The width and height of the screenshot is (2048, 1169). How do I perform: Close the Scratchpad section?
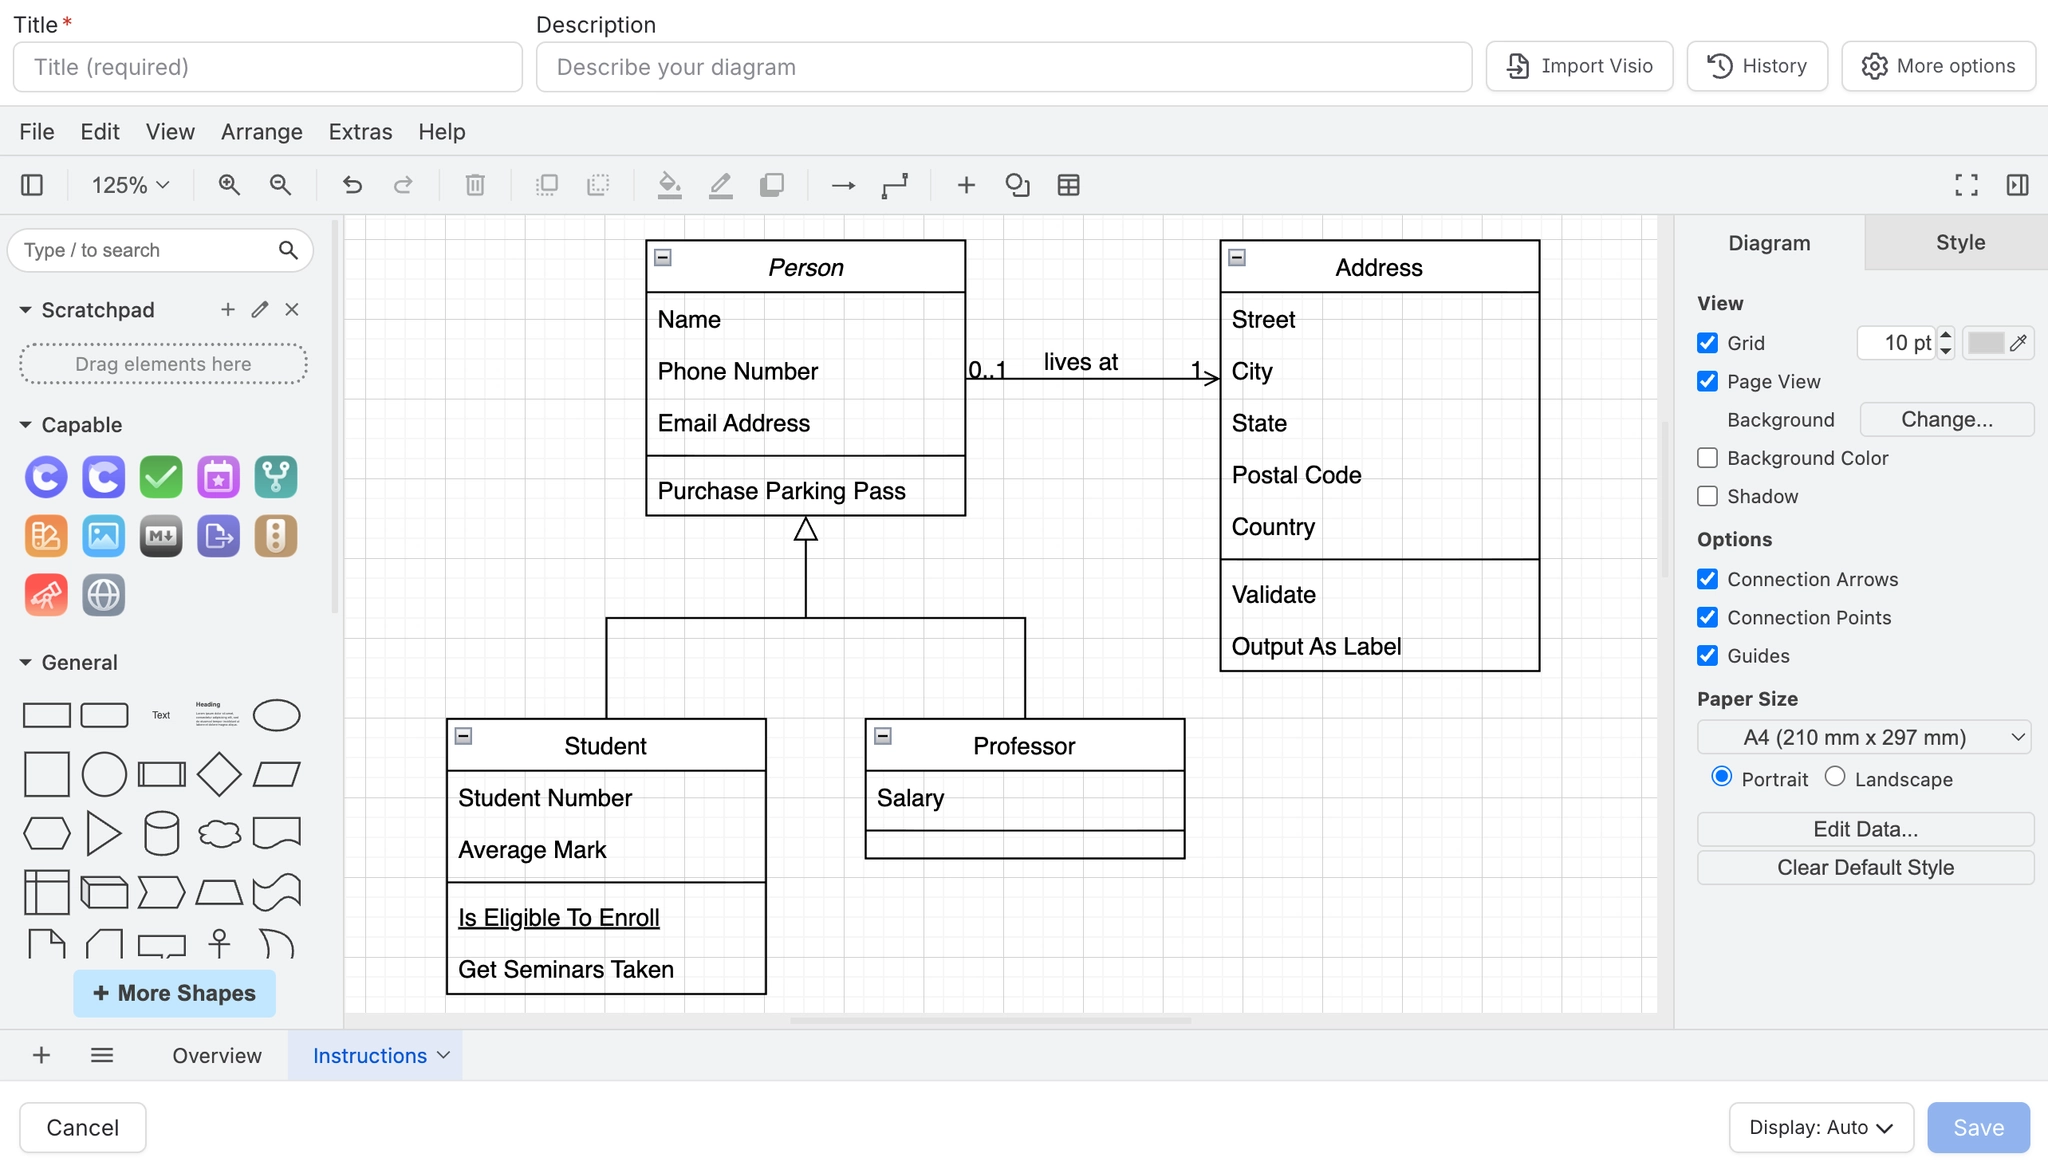pos(292,310)
